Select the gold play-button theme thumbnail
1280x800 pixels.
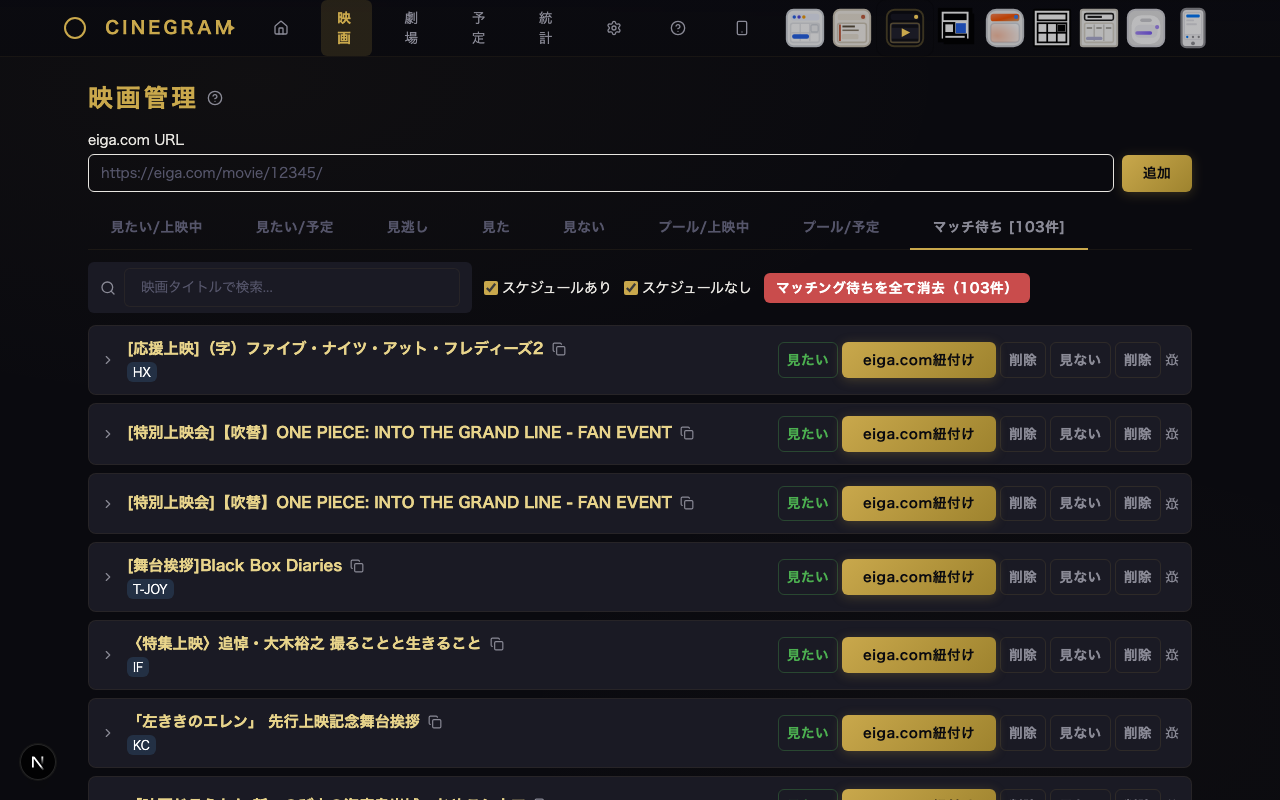(x=904, y=28)
